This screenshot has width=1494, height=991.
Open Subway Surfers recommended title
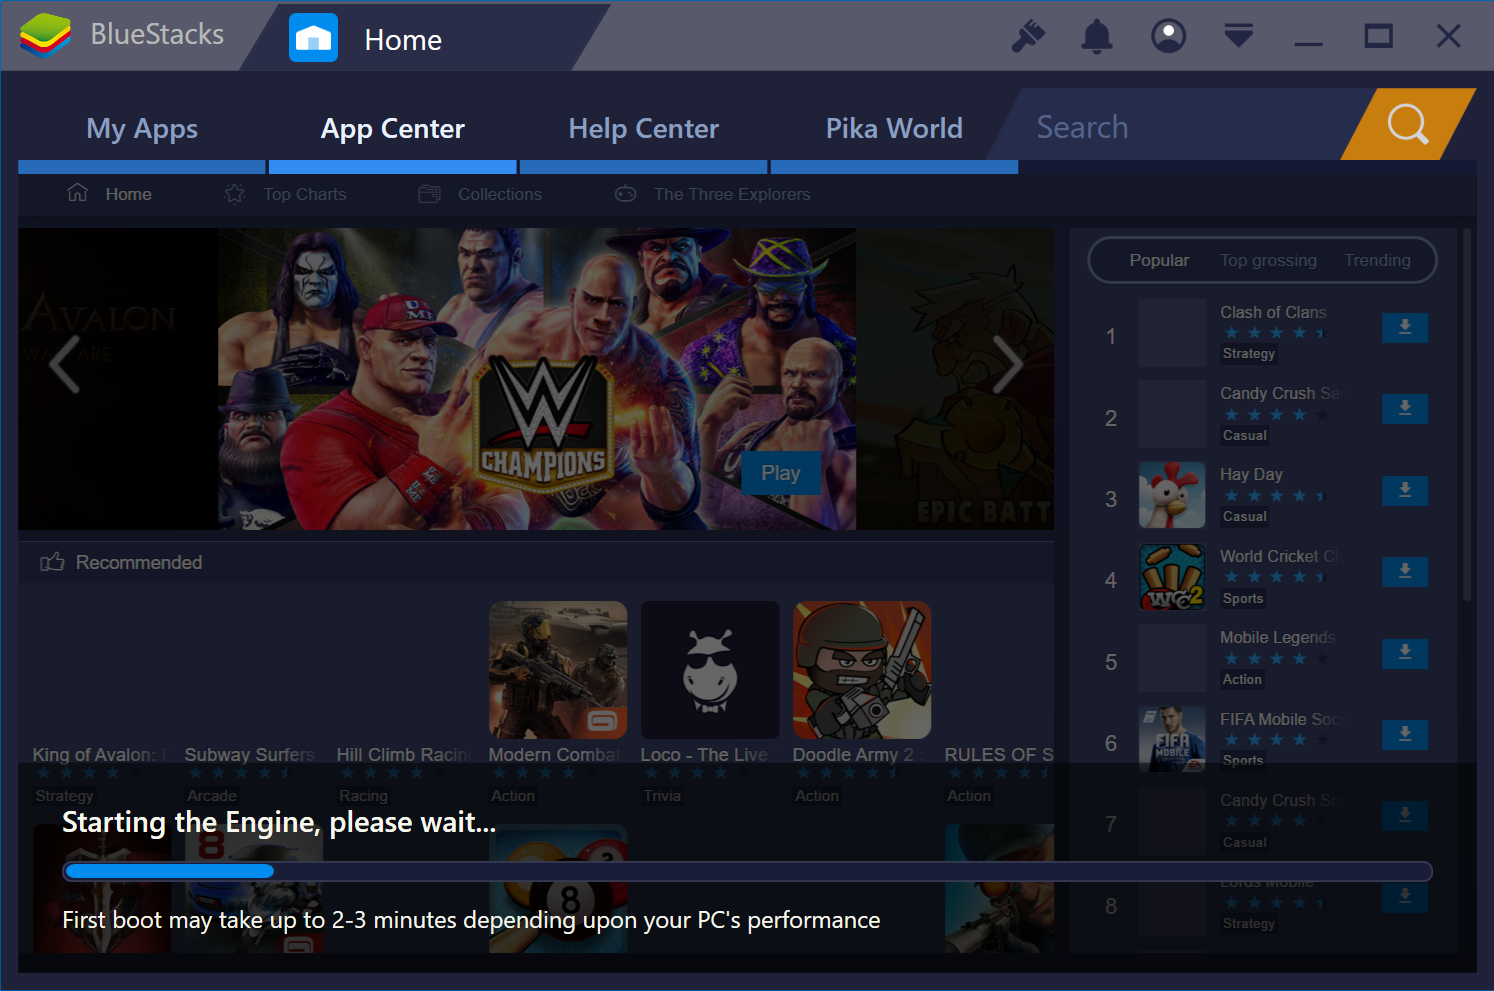[249, 755]
